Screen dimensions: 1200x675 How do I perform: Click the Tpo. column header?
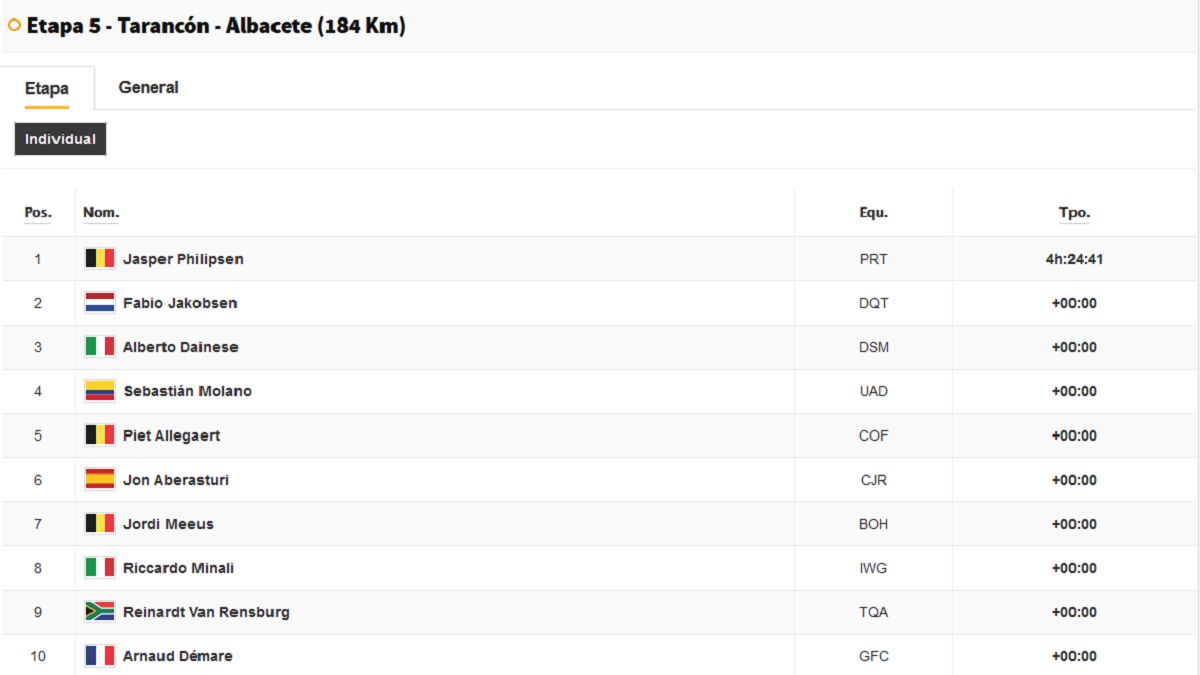click(1074, 213)
